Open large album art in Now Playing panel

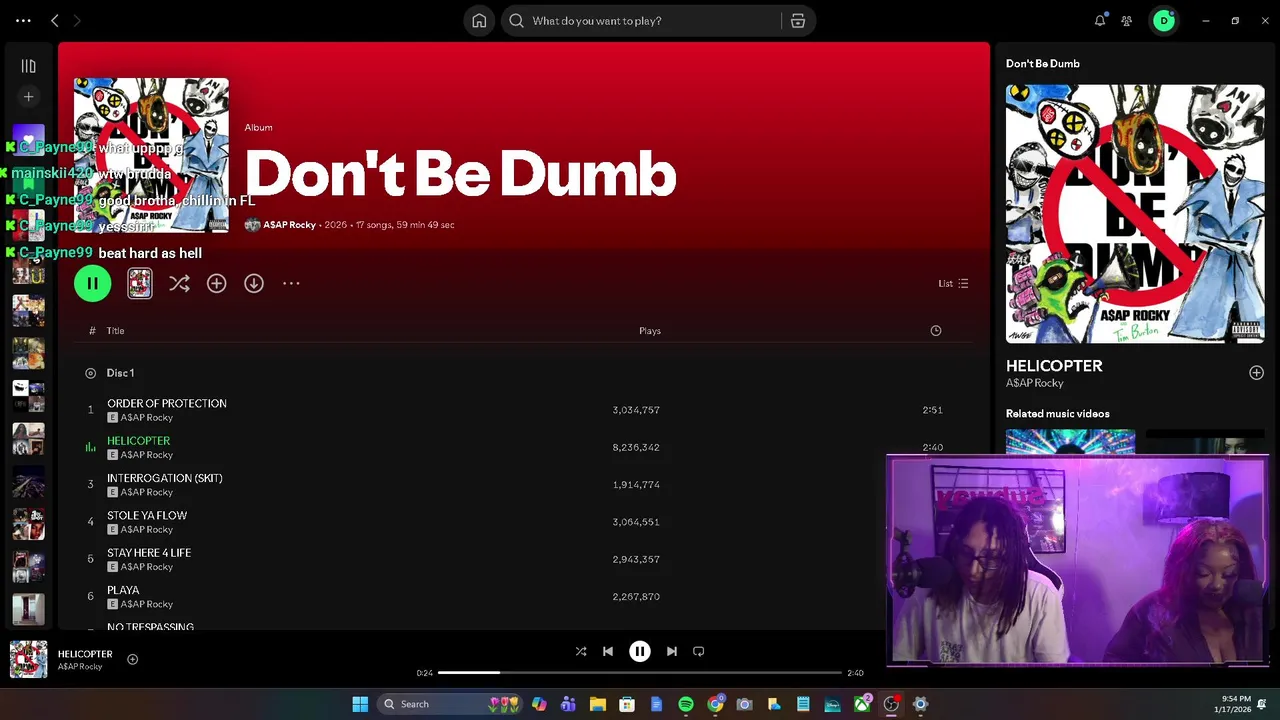point(1135,214)
